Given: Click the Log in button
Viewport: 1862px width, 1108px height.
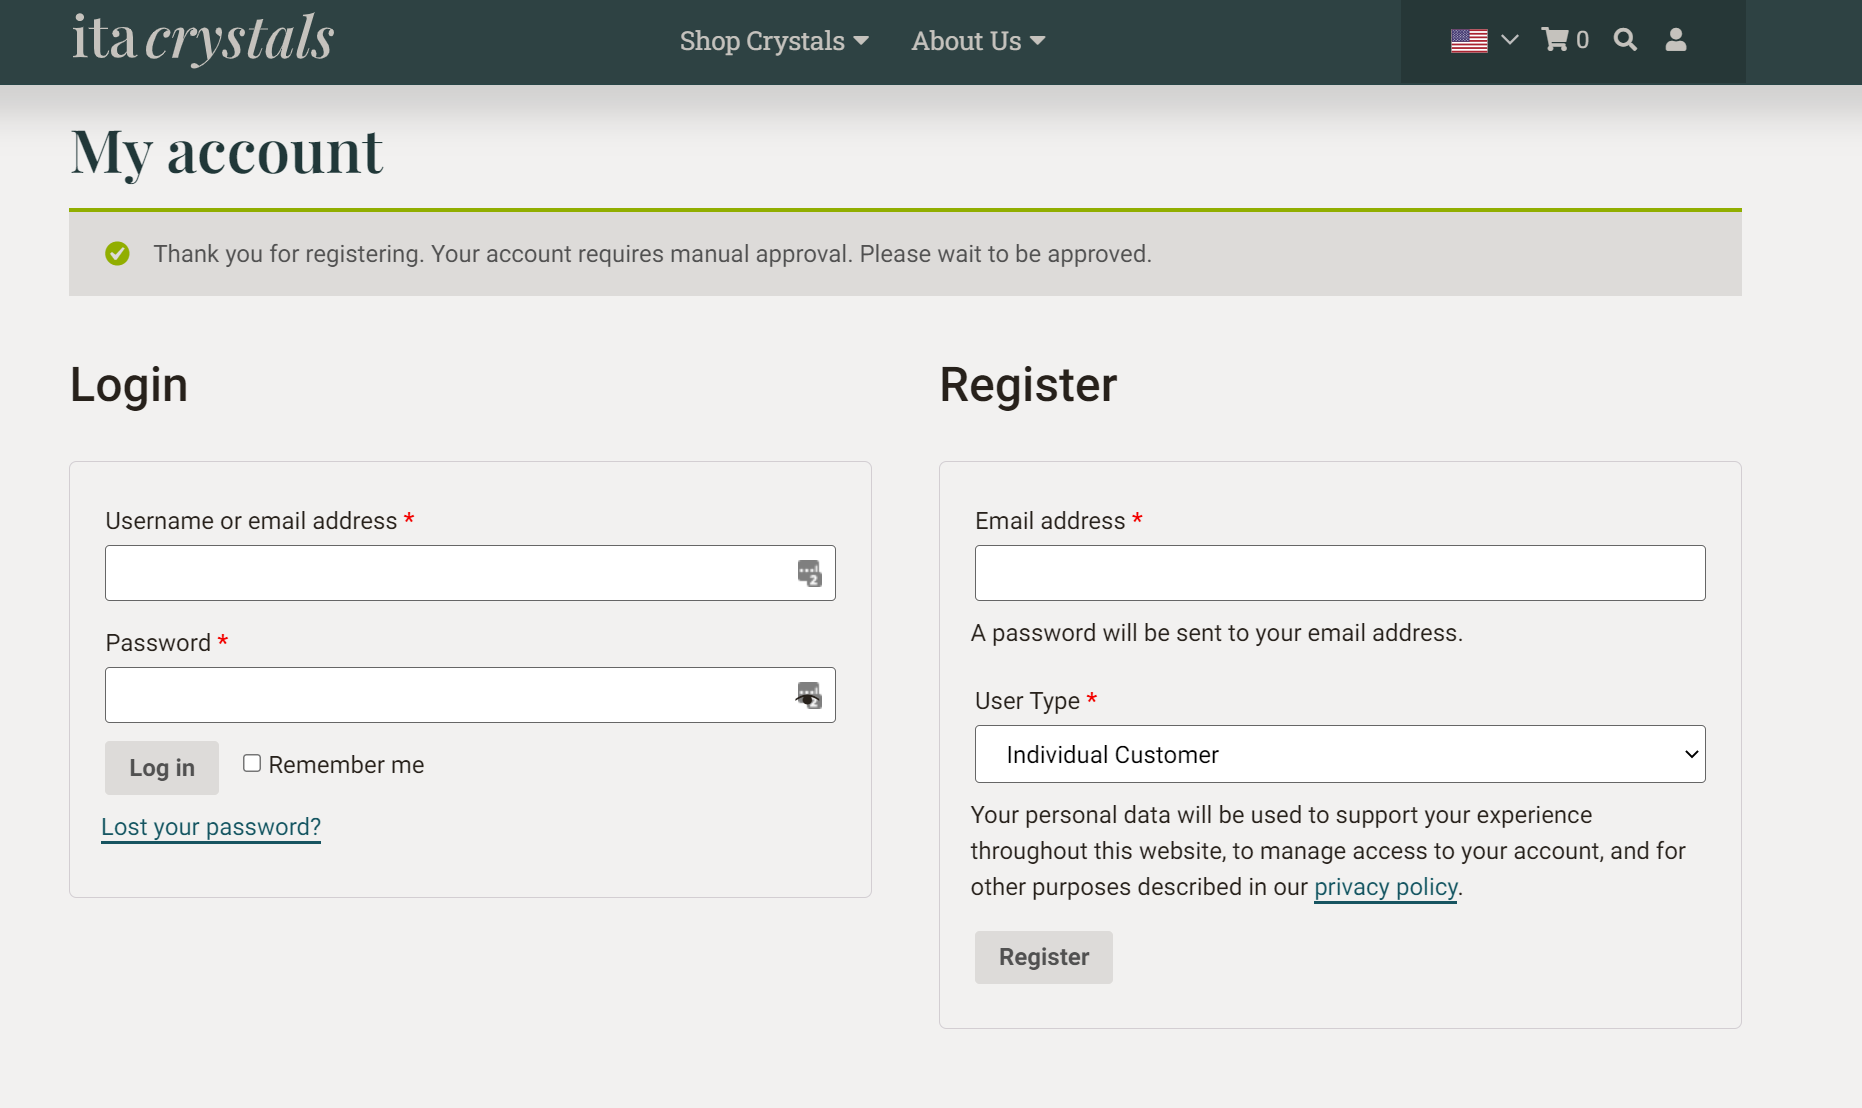Looking at the screenshot, I should (x=162, y=768).
